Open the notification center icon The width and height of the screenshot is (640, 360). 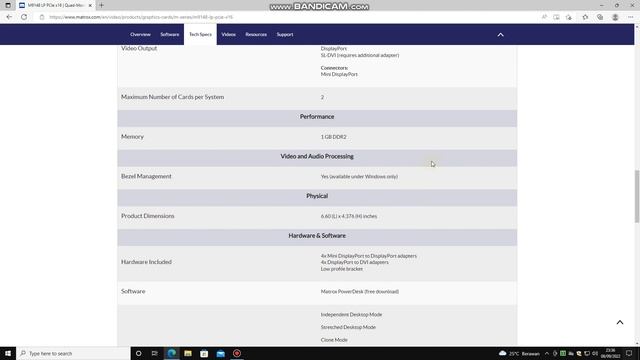click(x=629, y=353)
